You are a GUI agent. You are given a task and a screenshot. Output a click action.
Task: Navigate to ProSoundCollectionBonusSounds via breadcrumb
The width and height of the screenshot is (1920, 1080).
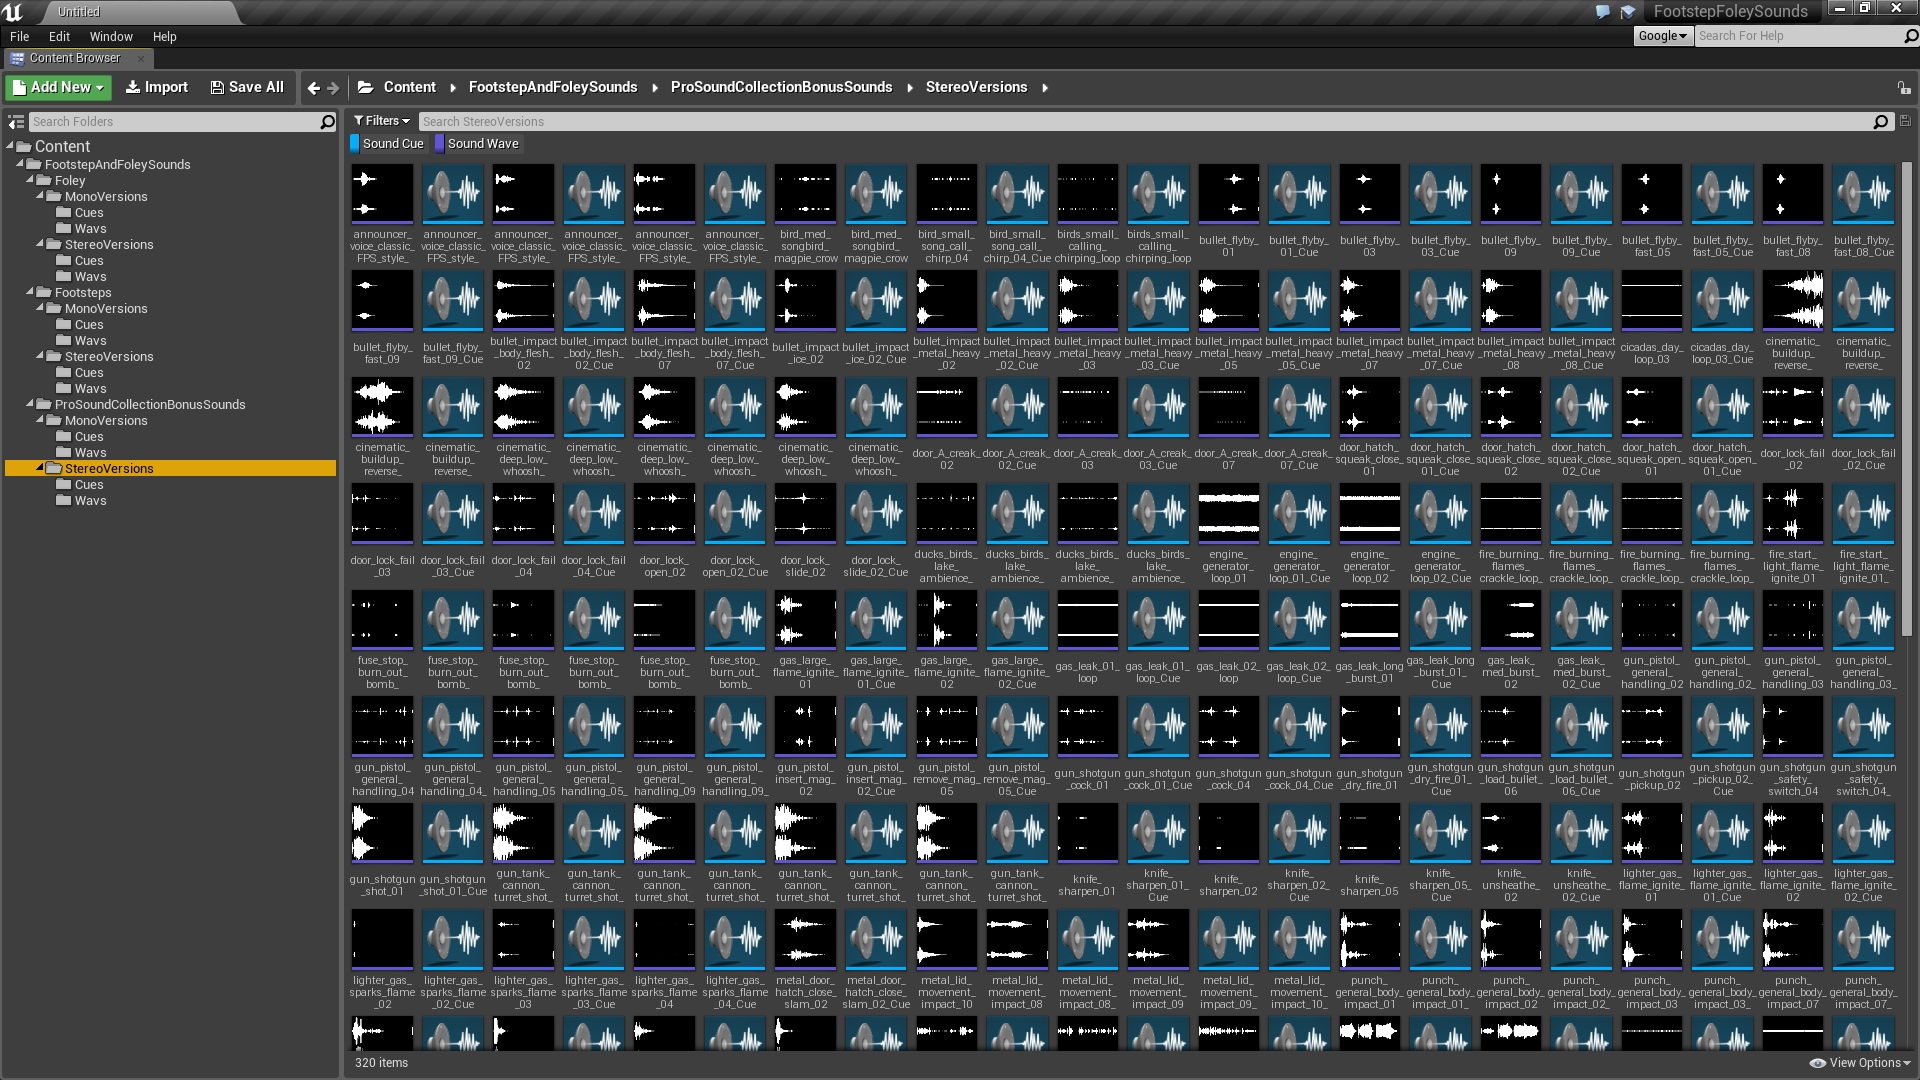[781, 87]
